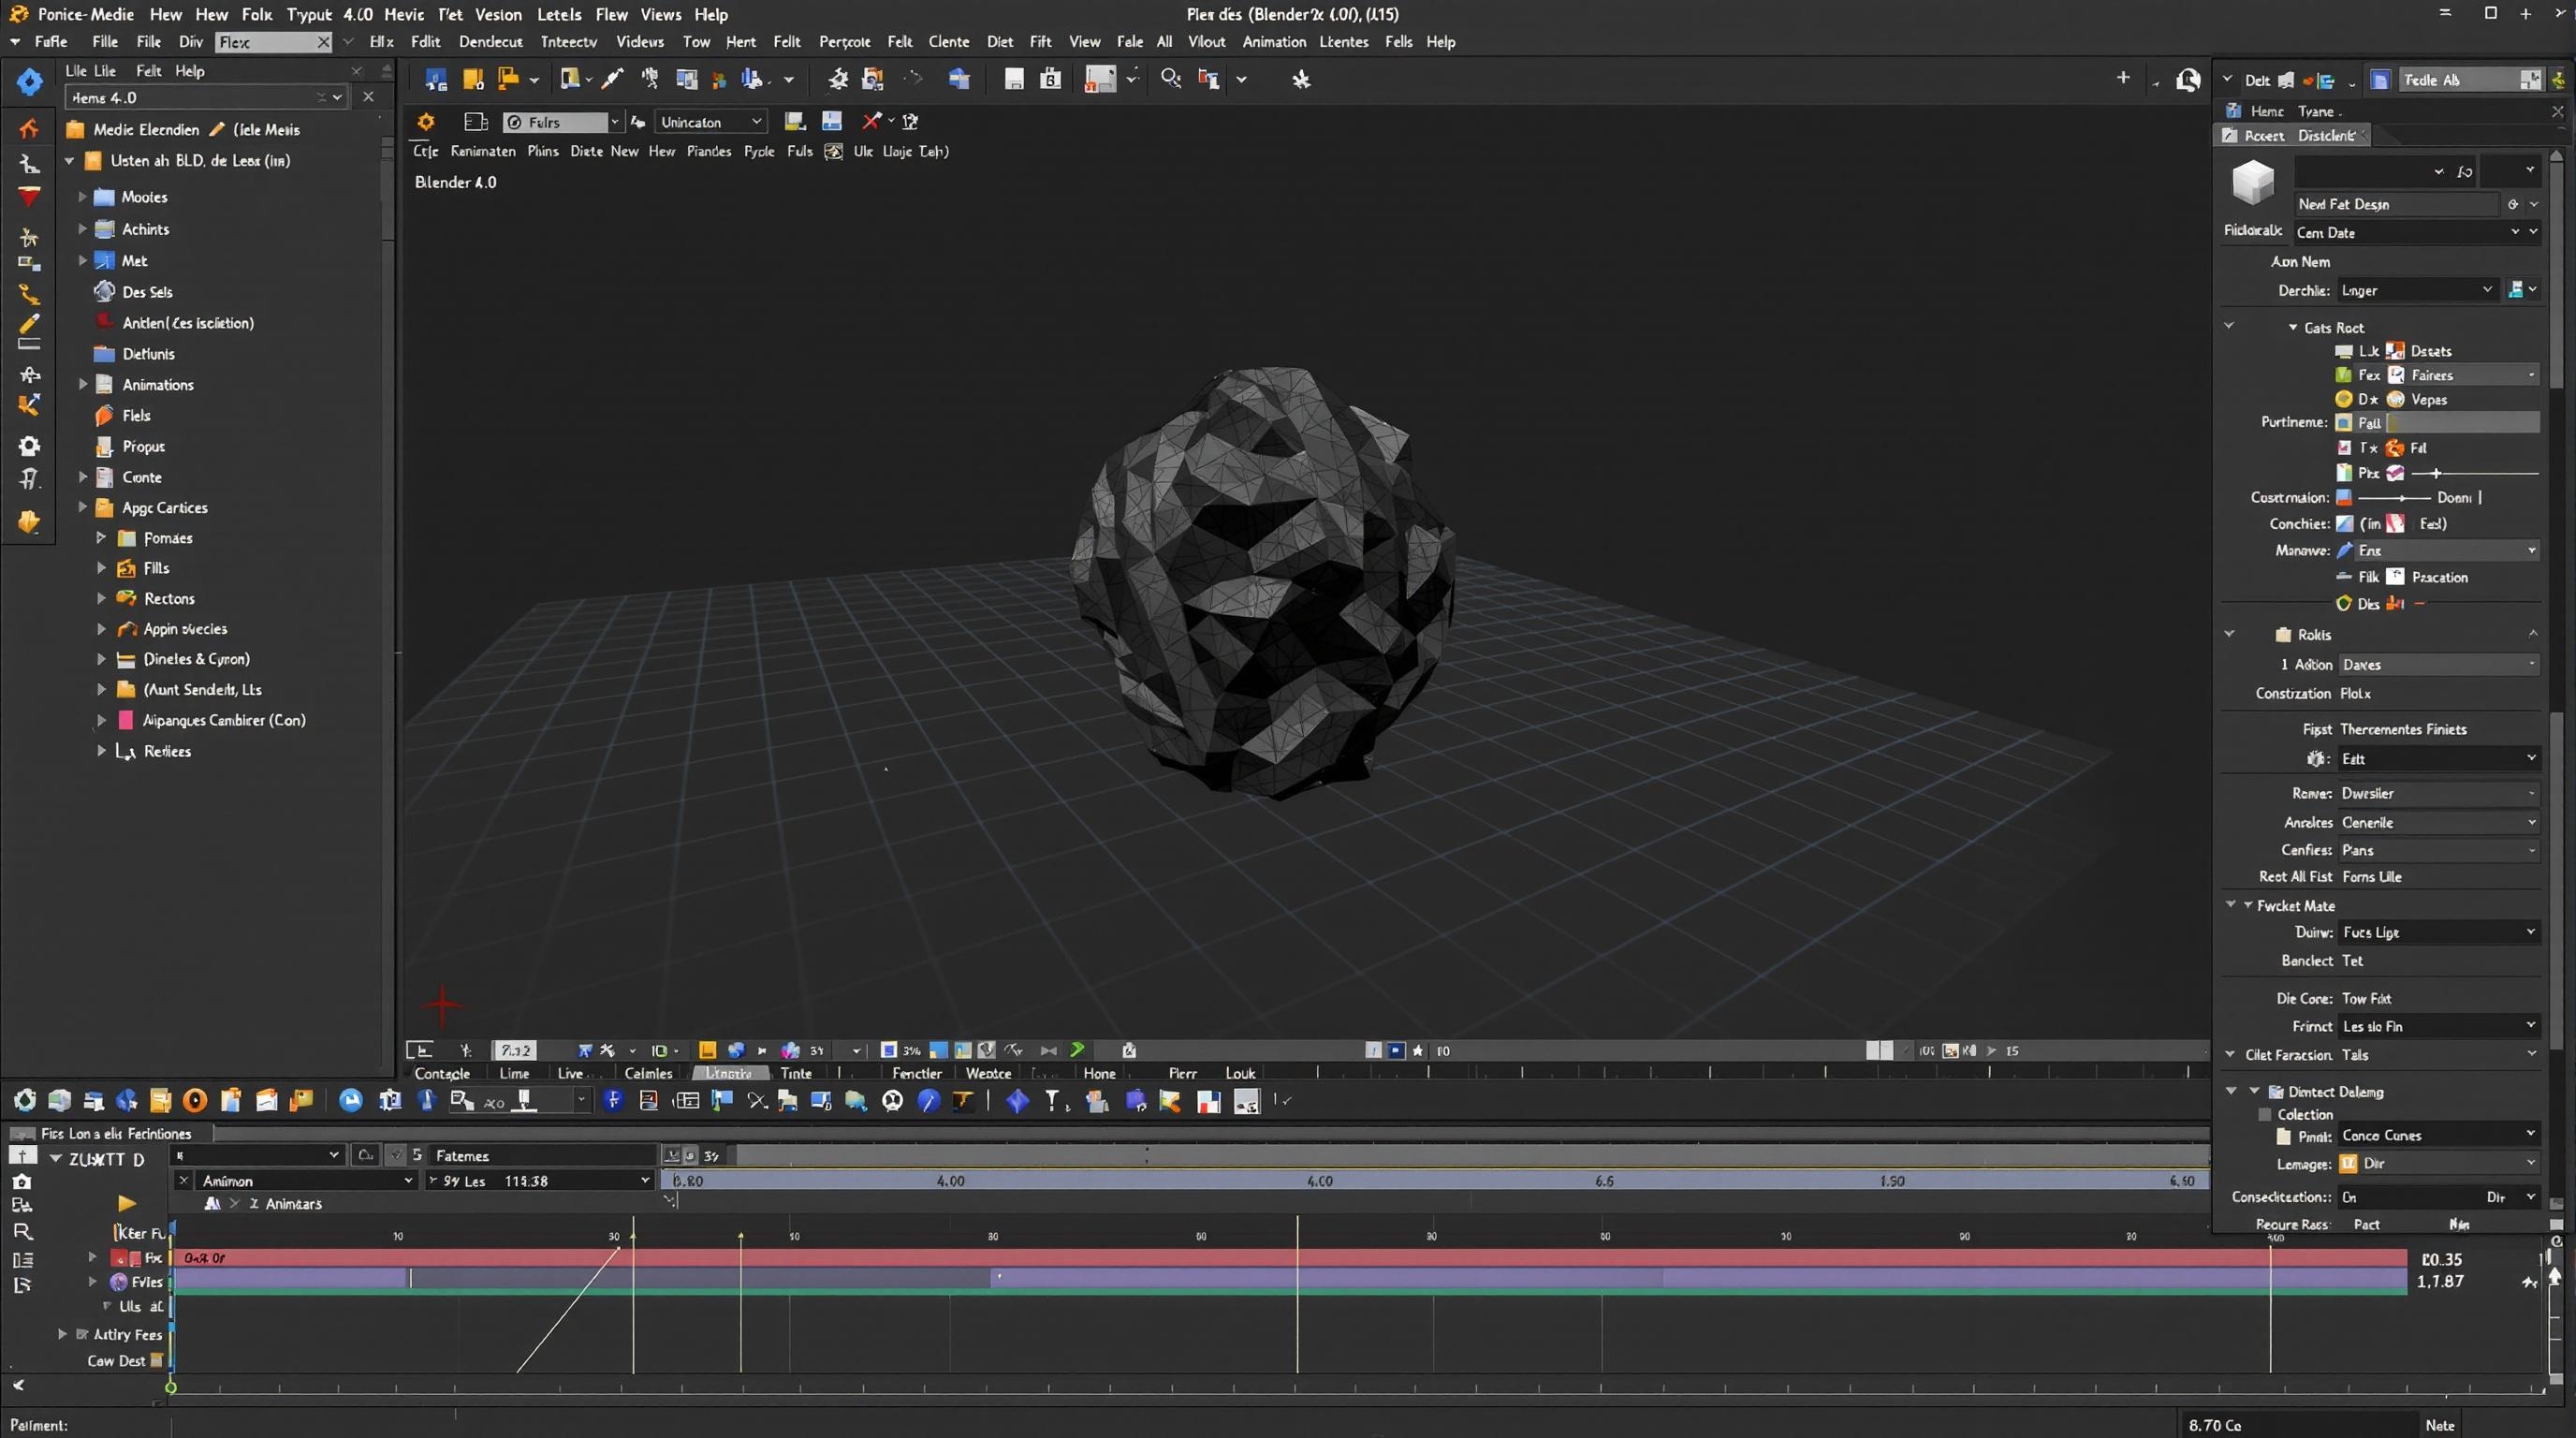Expand the Mooies folder
The width and height of the screenshot is (2576, 1438).
(83, 197)
